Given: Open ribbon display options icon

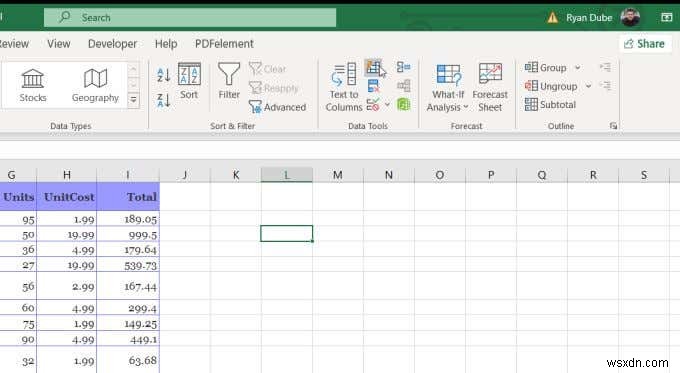Looking at the screenshot, I should click(667, 17).
